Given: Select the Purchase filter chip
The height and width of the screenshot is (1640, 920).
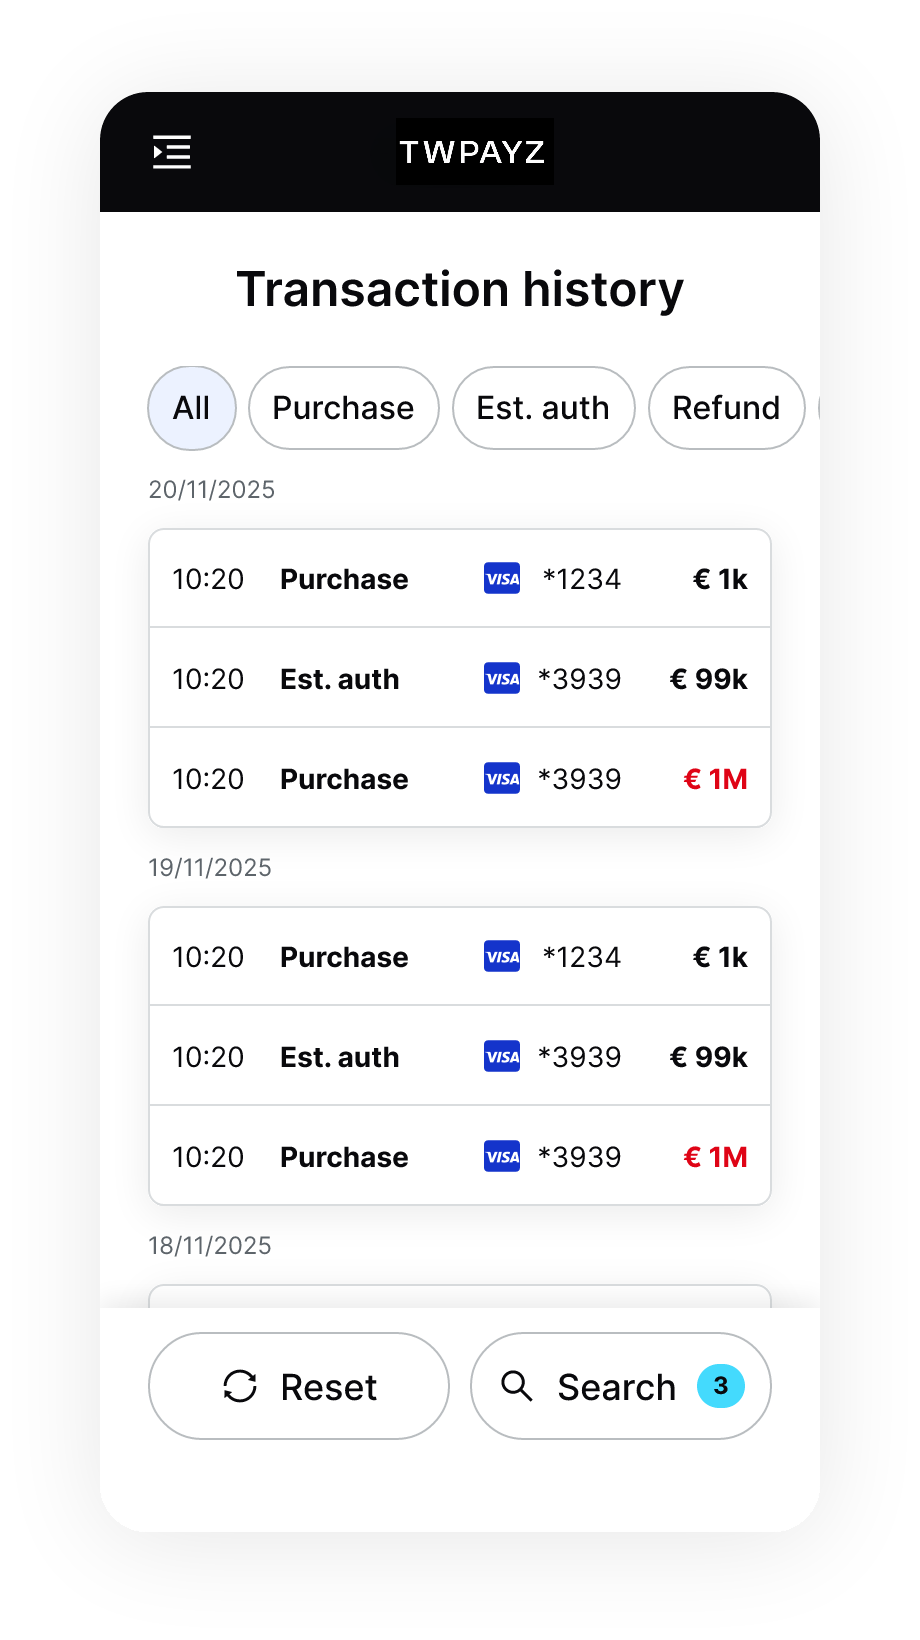Looking at the screenshot, I should (x=344, y=408).
